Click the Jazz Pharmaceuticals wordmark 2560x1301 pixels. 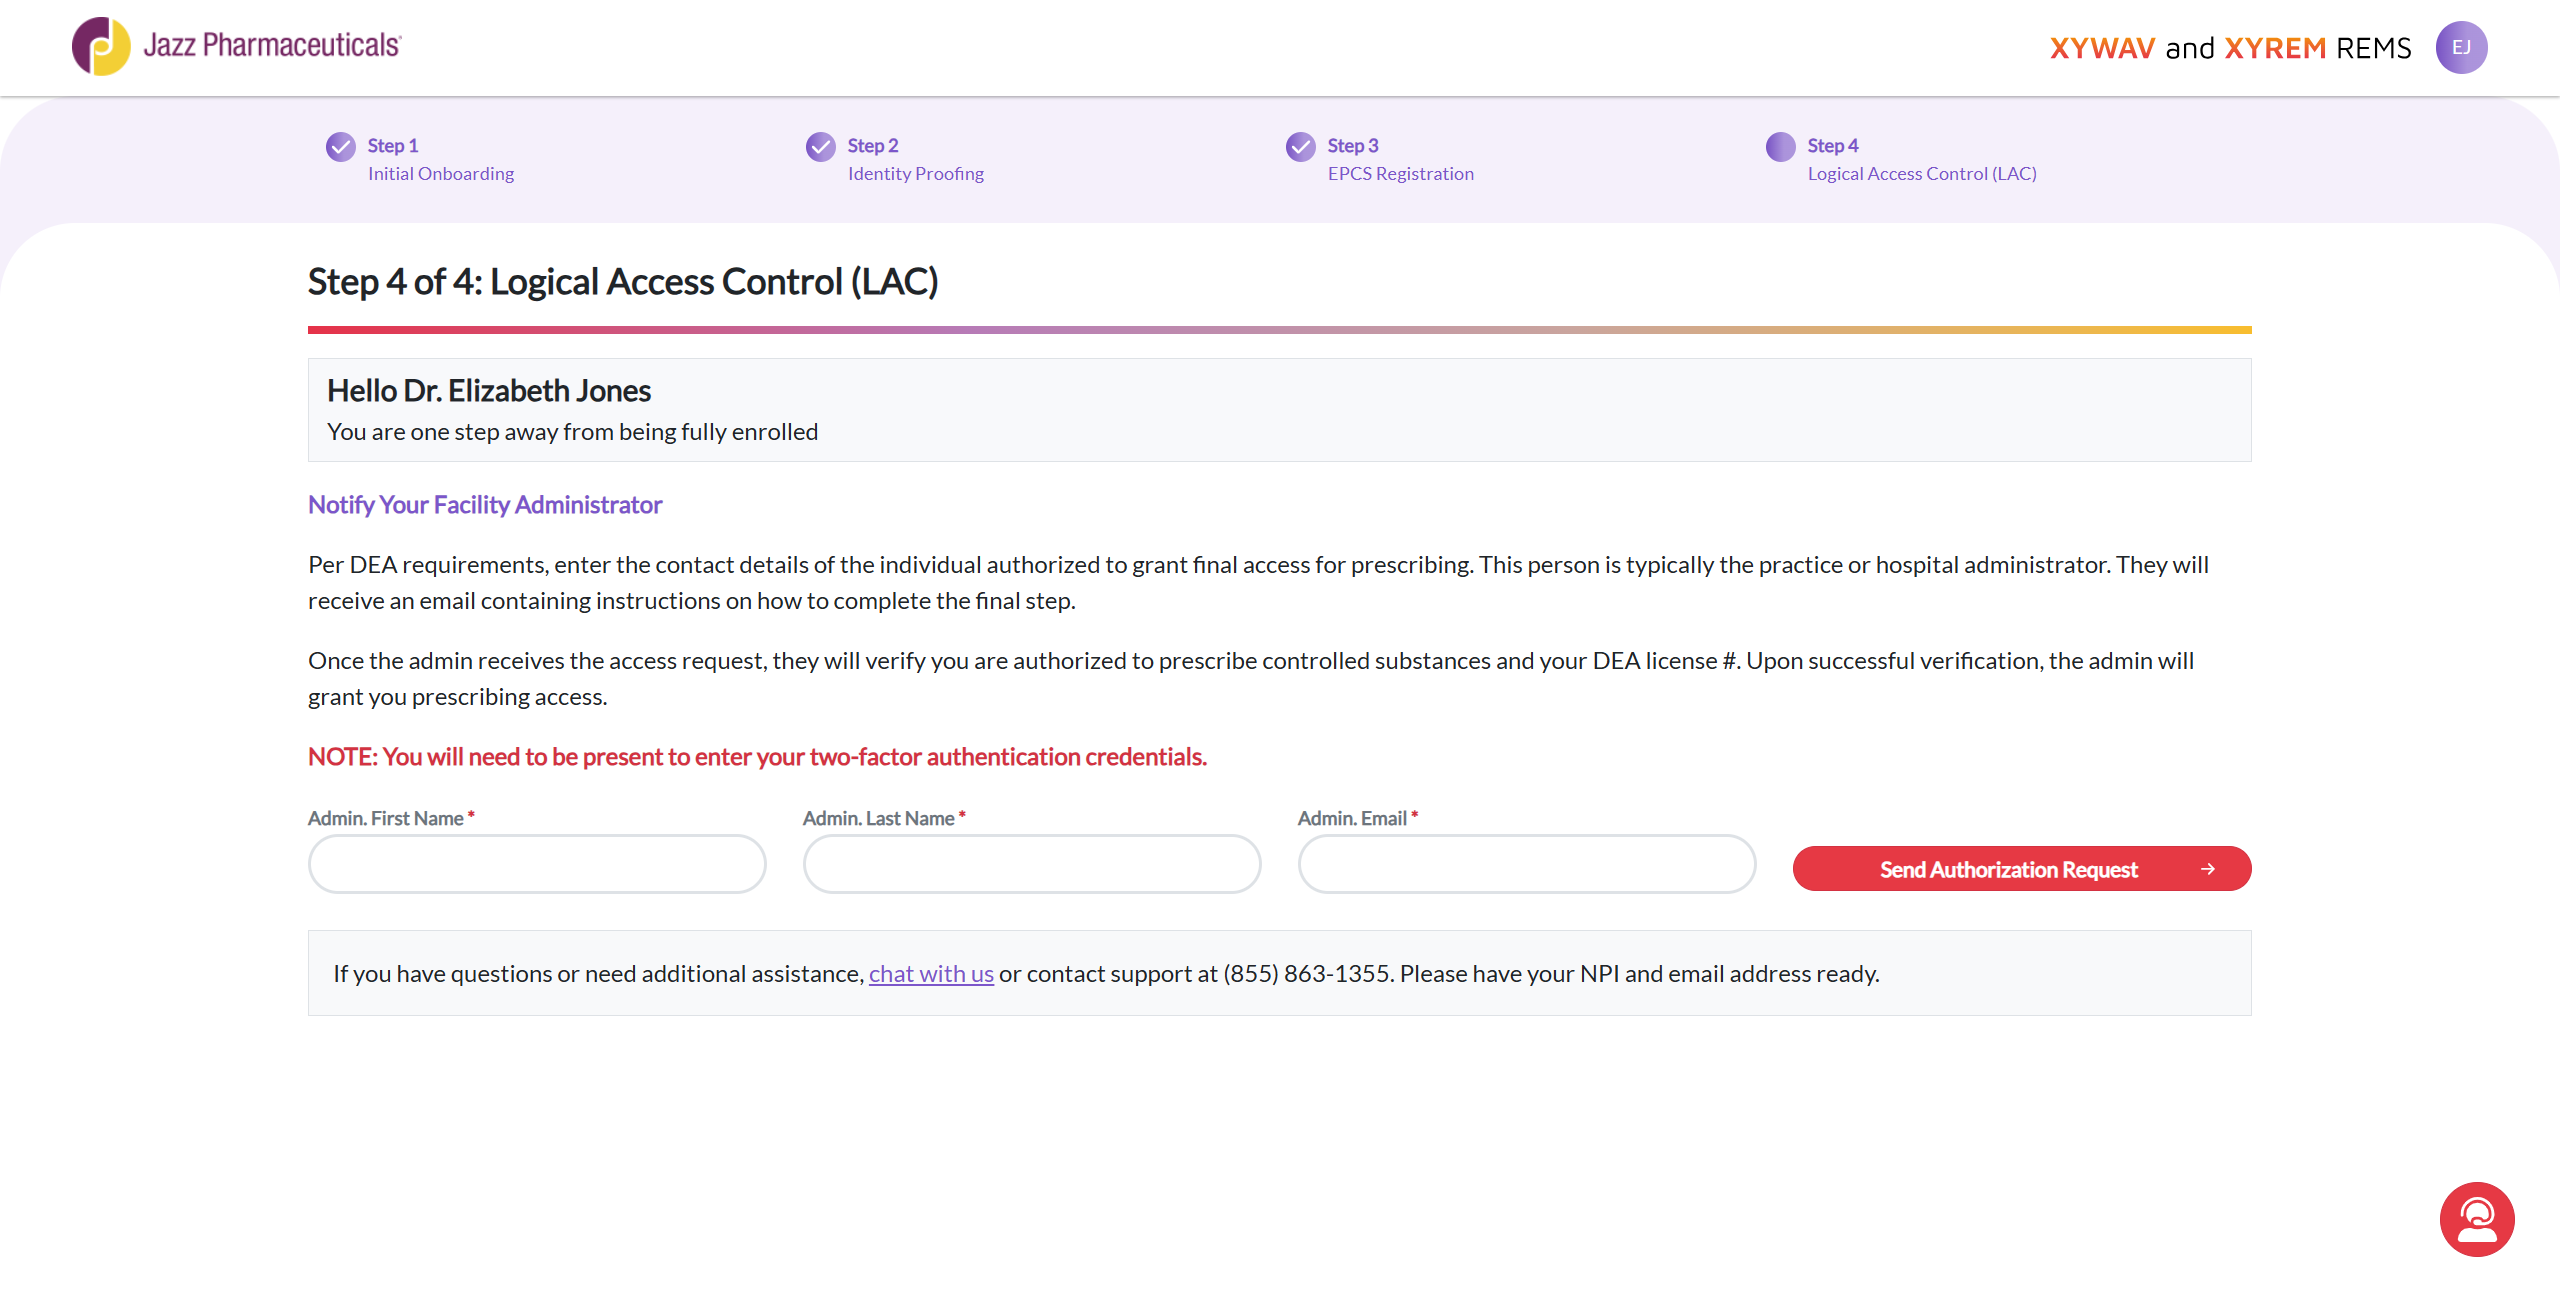point(272,45)
